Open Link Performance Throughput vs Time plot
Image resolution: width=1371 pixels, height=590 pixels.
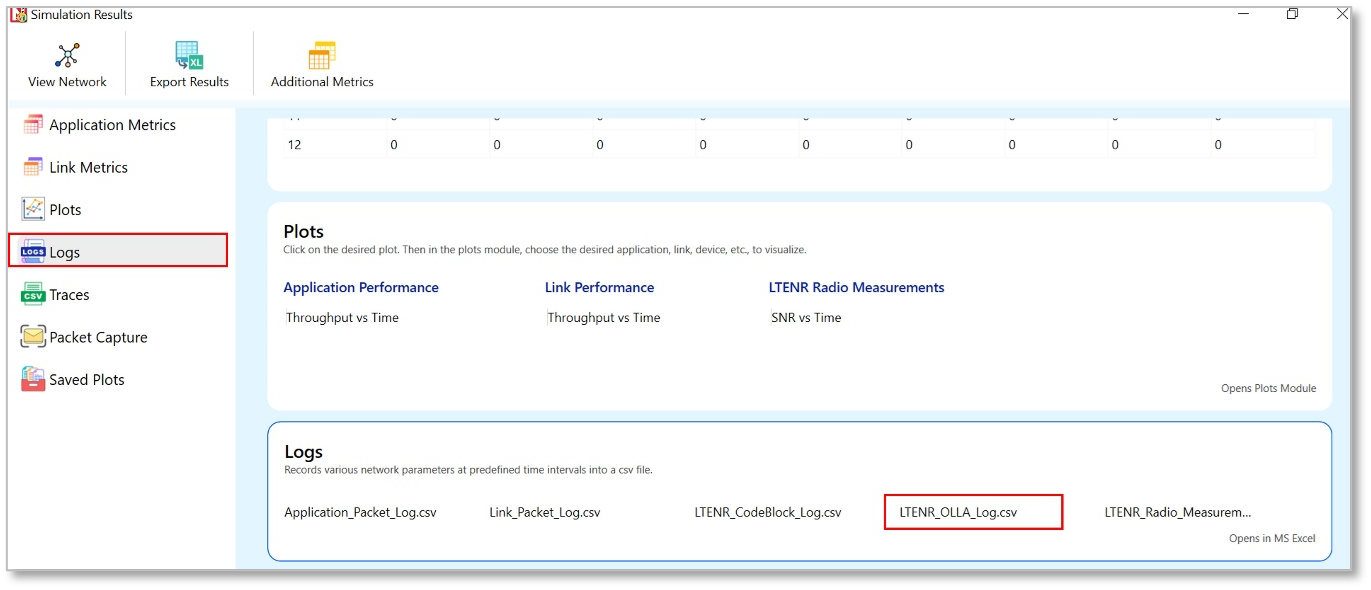point(604,318)
